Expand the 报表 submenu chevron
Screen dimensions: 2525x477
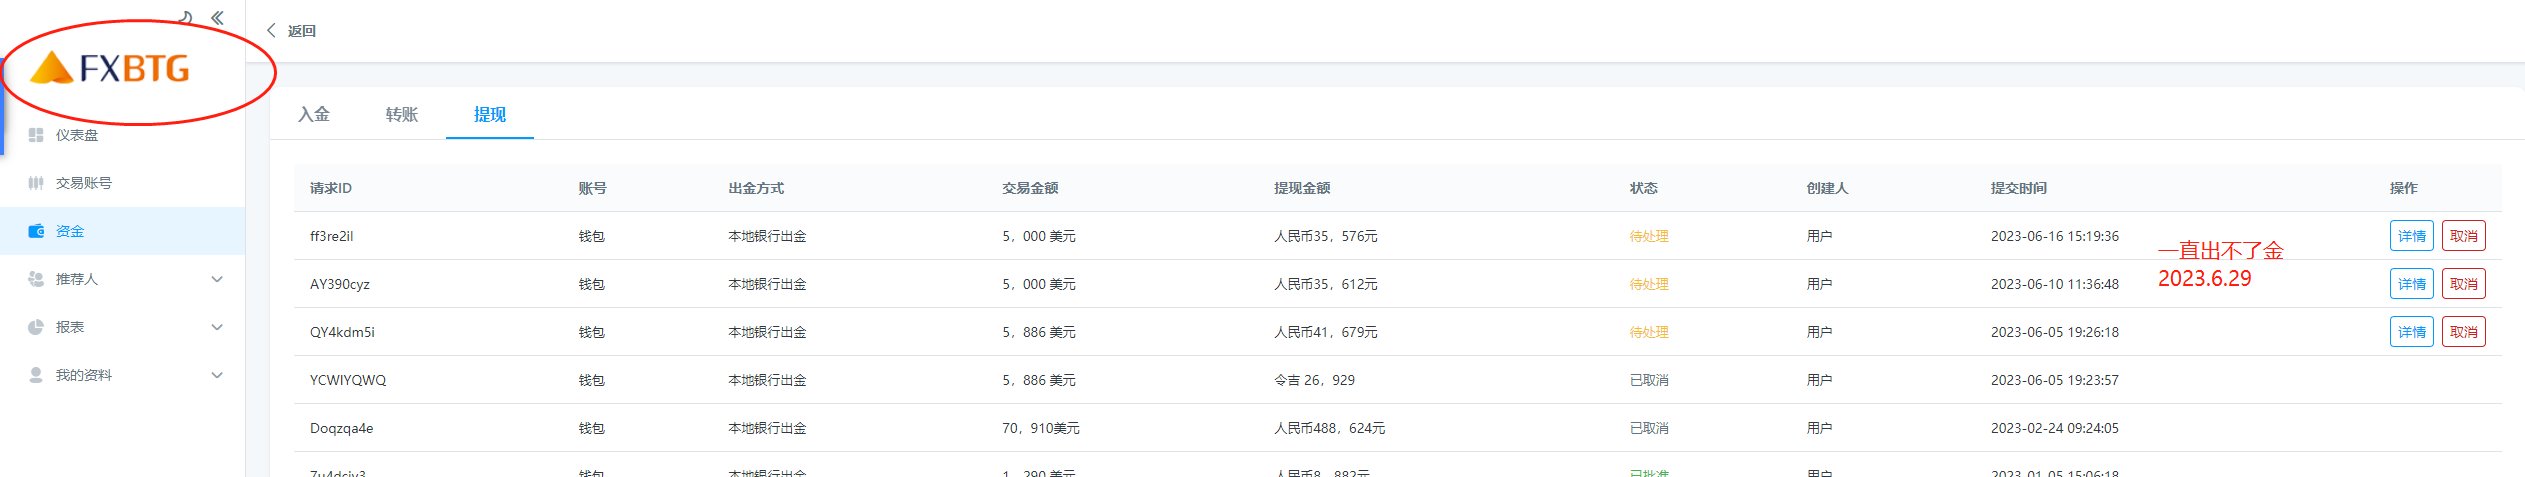tap(217, 327)
